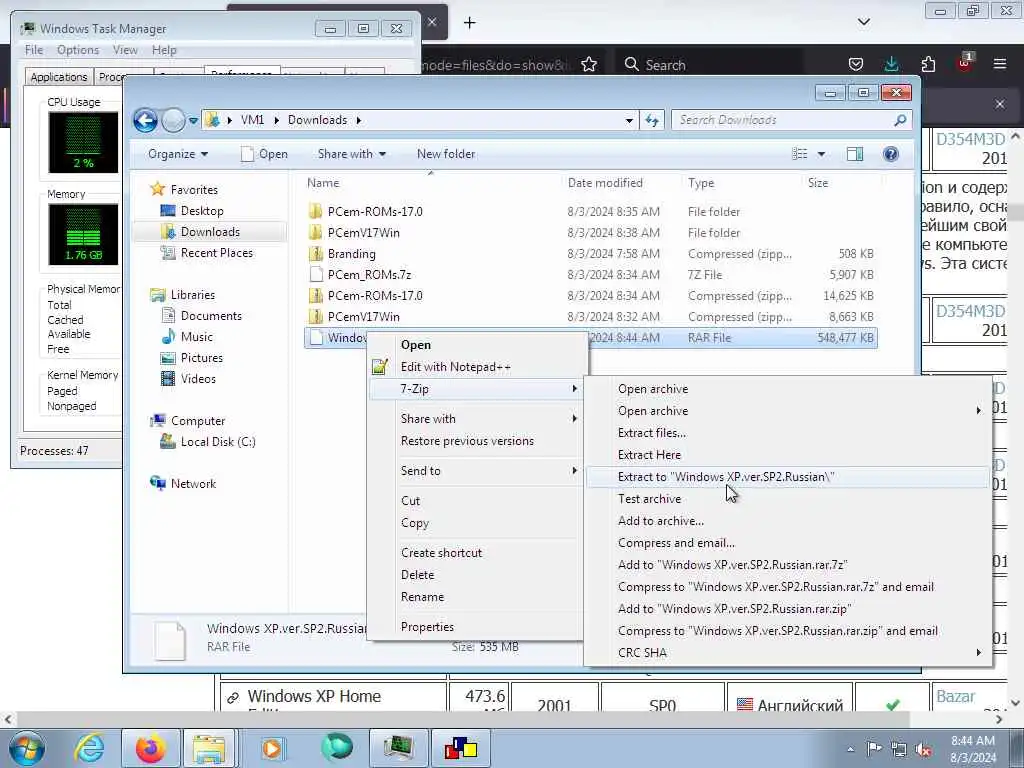
Task: Click the Explorer back arrow button
Action: pos(145,120)
